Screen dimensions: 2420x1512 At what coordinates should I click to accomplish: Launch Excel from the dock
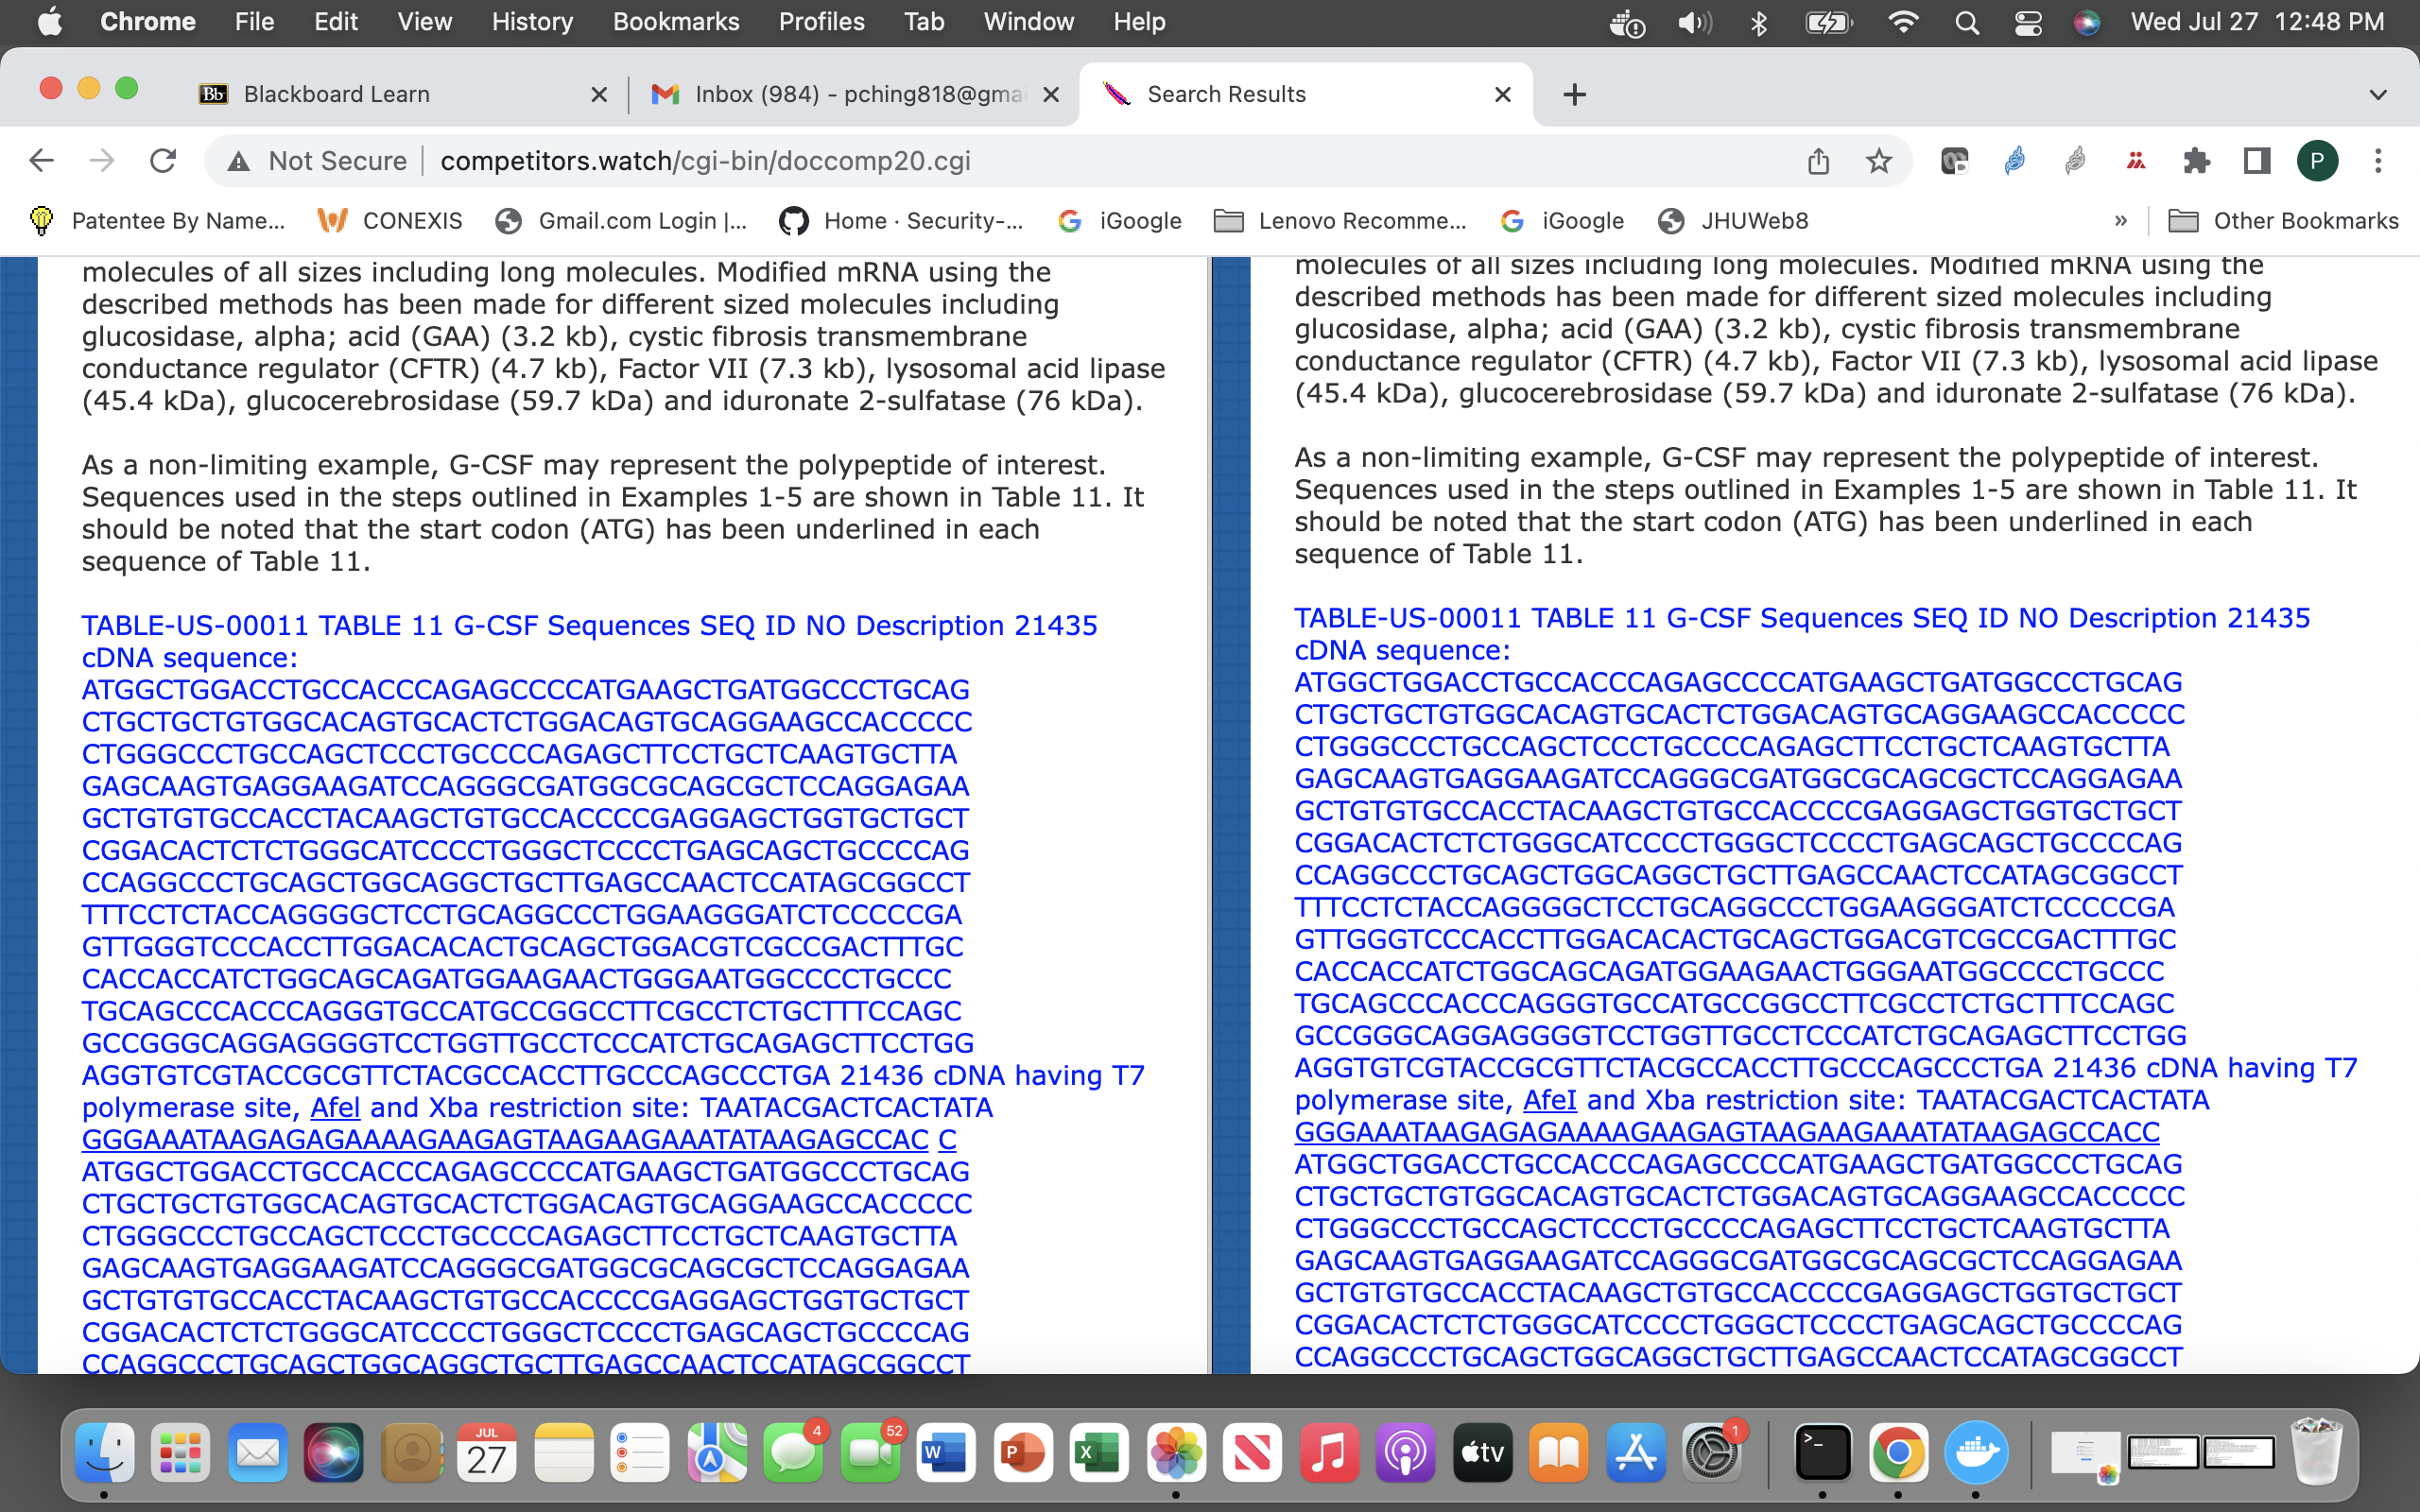(x=1099, y=1452)
